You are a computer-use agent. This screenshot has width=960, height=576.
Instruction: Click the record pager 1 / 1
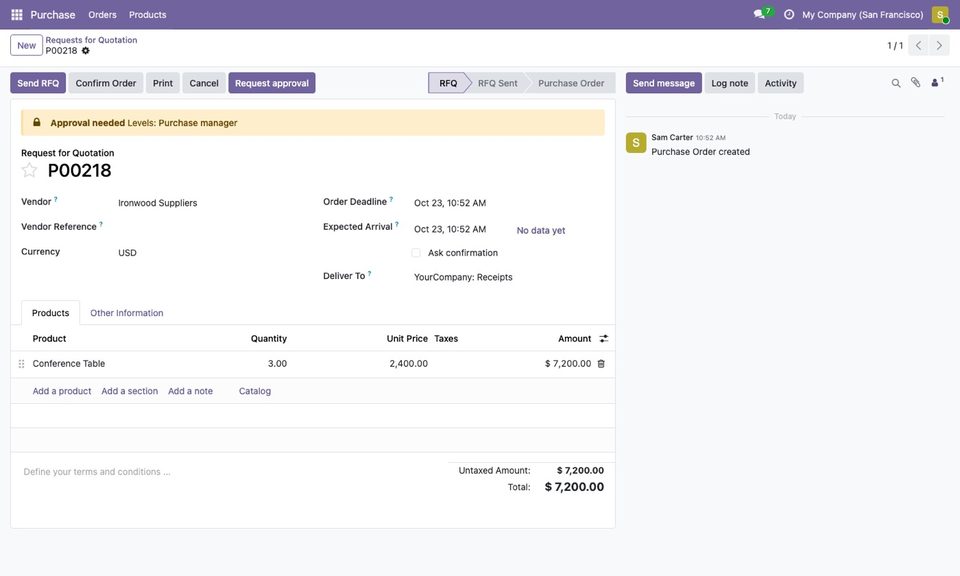(x=894, y=46)
